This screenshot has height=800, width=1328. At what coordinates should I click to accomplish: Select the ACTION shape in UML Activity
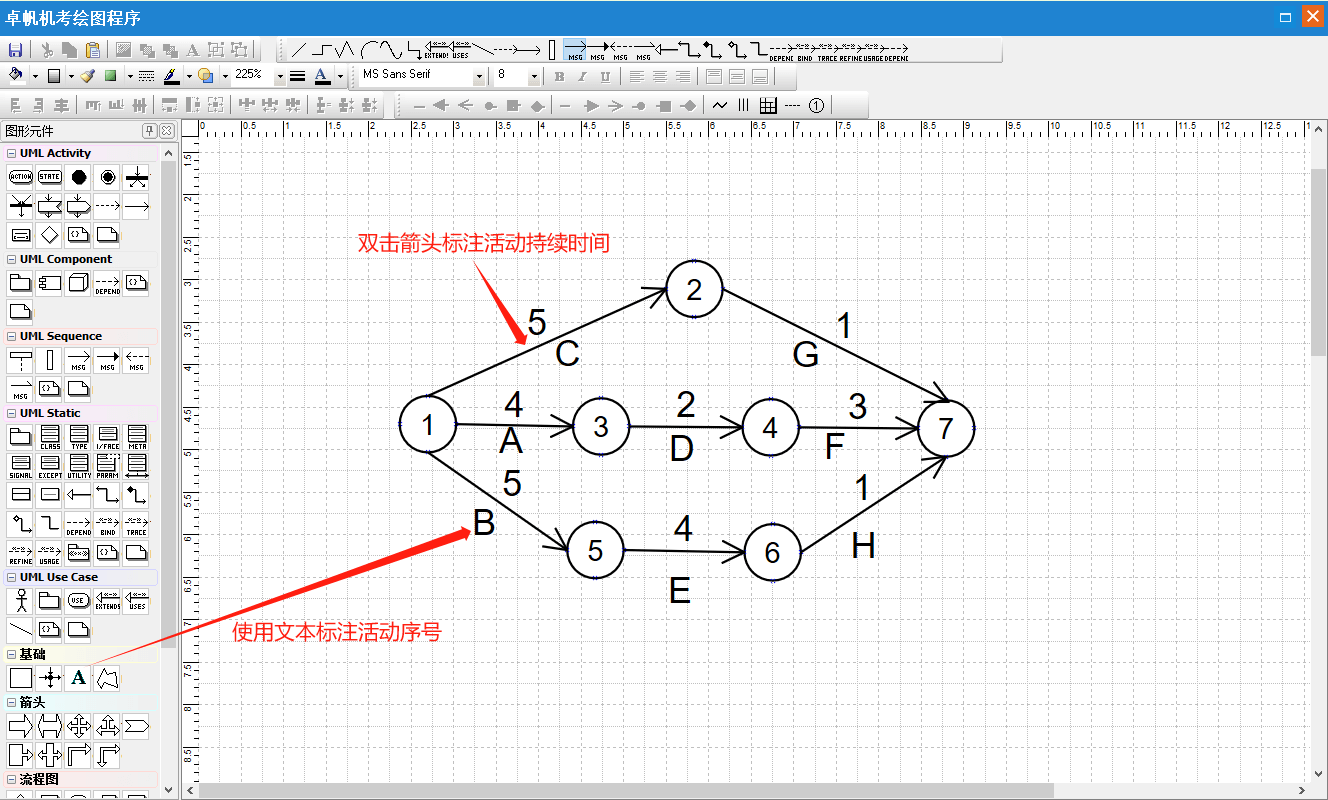pos(21,177)
